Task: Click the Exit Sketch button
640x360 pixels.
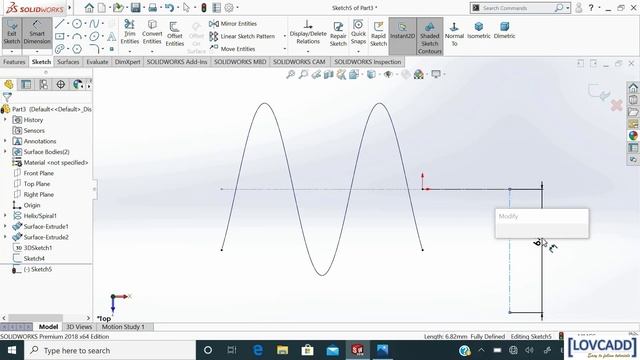Action: 11,33
